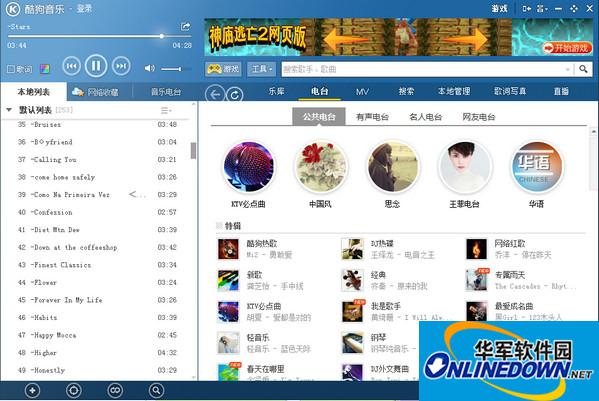Select song 40 Confession
This screenshot has width=599, height=401.
point(96,212)
